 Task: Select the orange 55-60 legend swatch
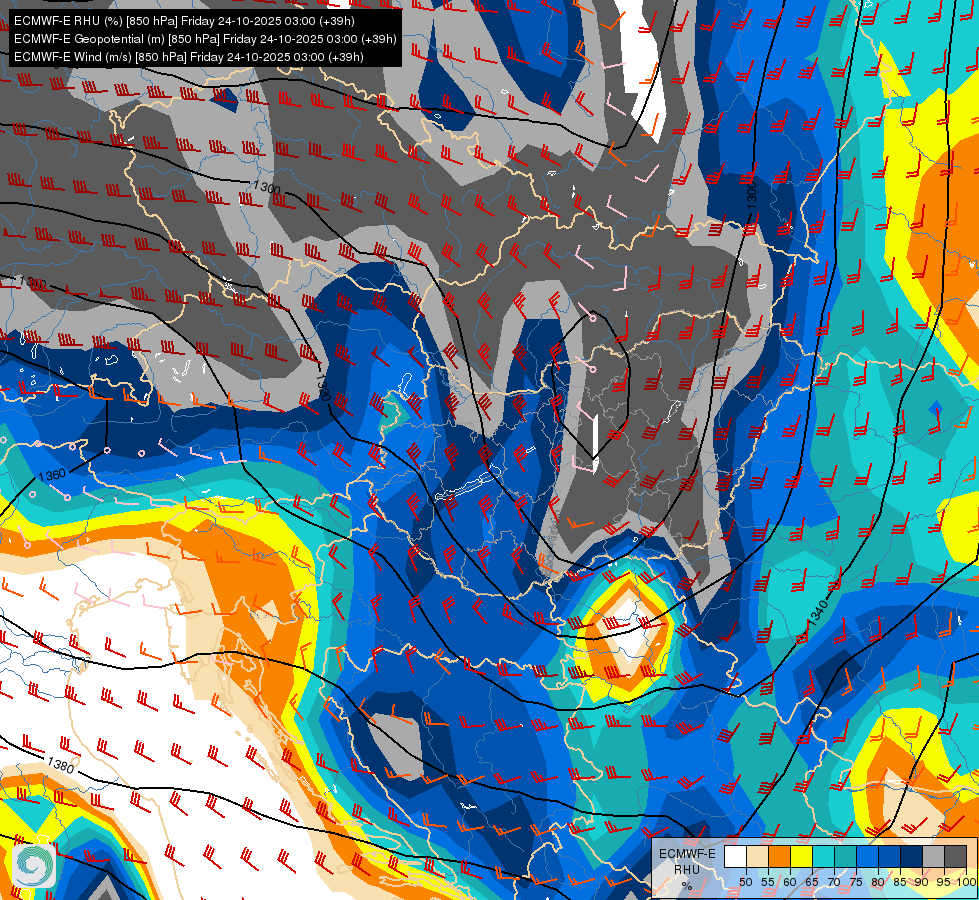point(780,856)
